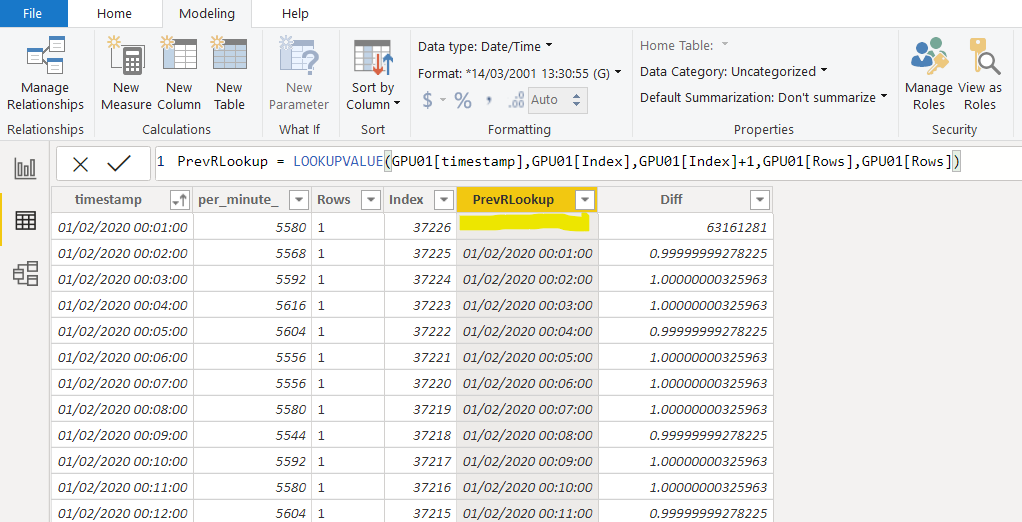The width and height of the screenshot is (1022, 522).
Task: Open filter dropdown on Index column
Action: (444, 200)
